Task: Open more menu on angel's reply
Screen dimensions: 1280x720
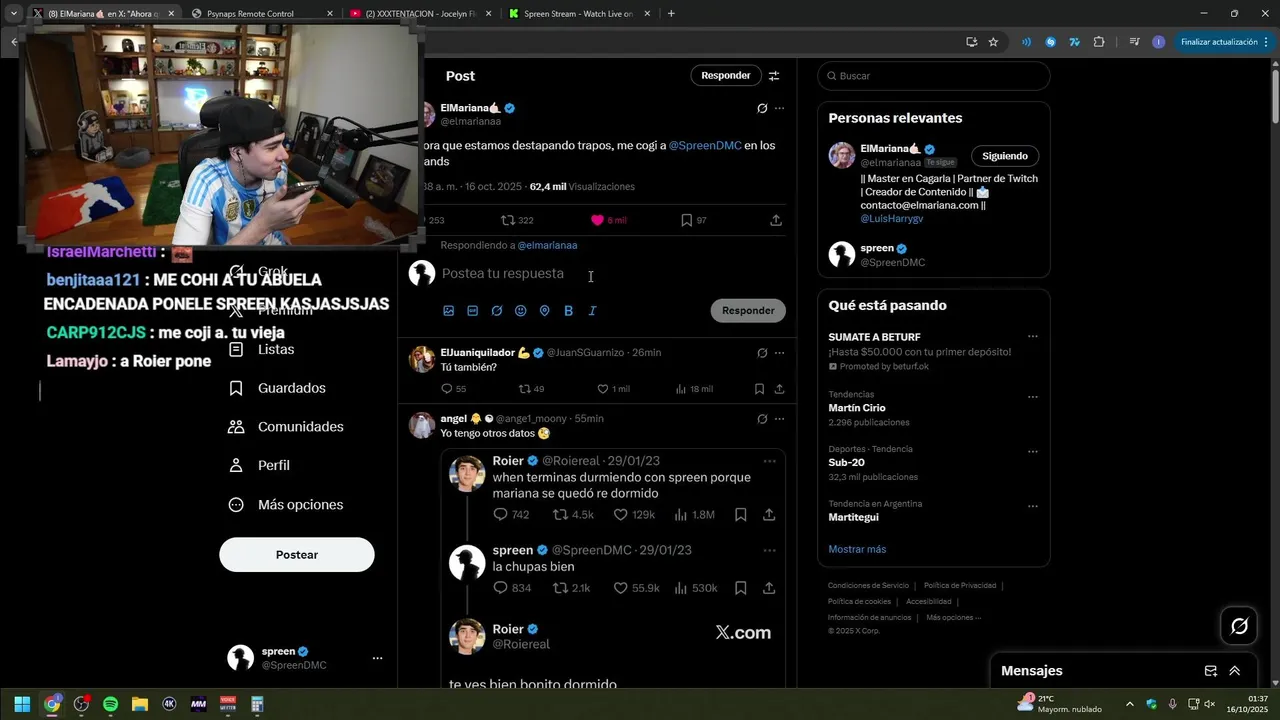Action: [x=779, y=419]
